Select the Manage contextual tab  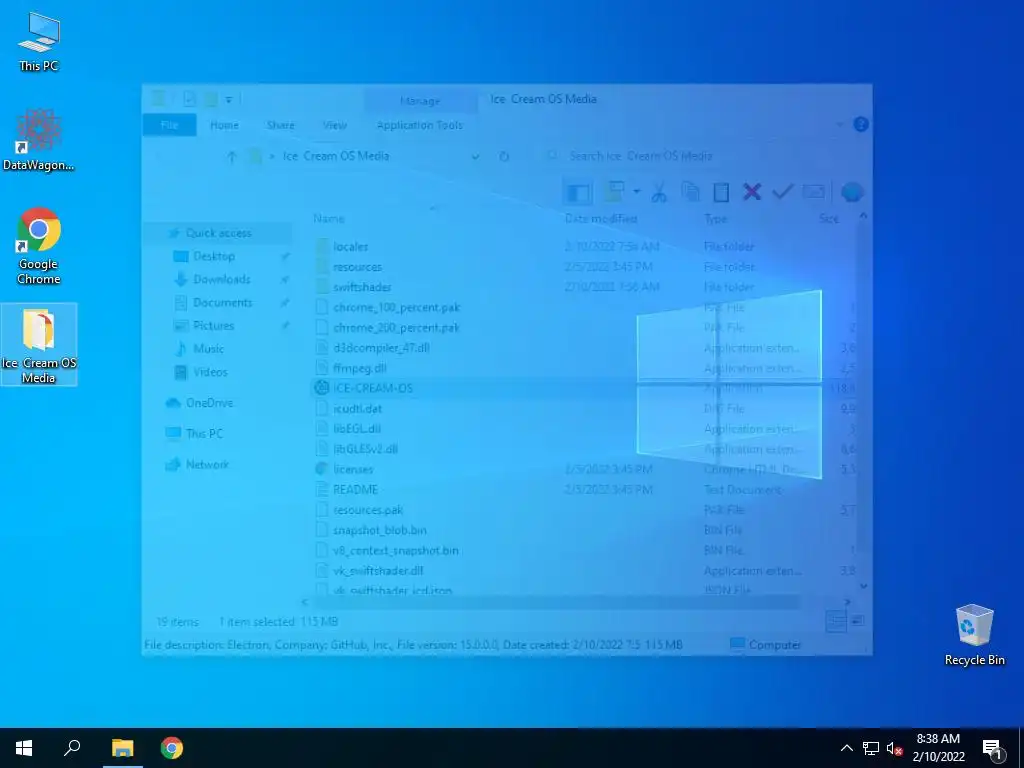tap(420, 101)
